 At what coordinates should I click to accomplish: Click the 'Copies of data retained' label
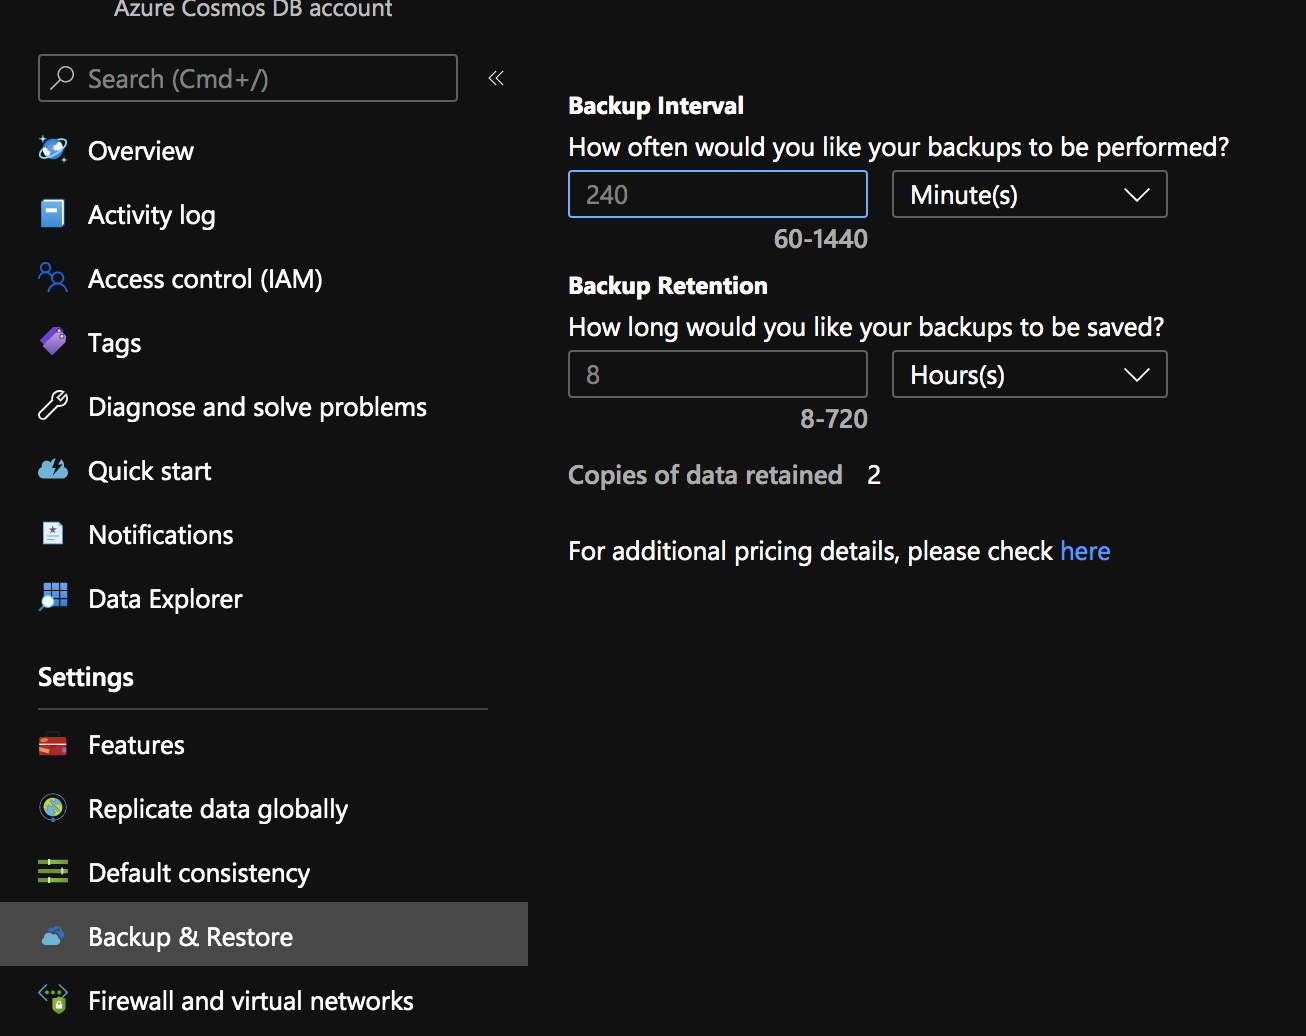[x=705, y=475]
